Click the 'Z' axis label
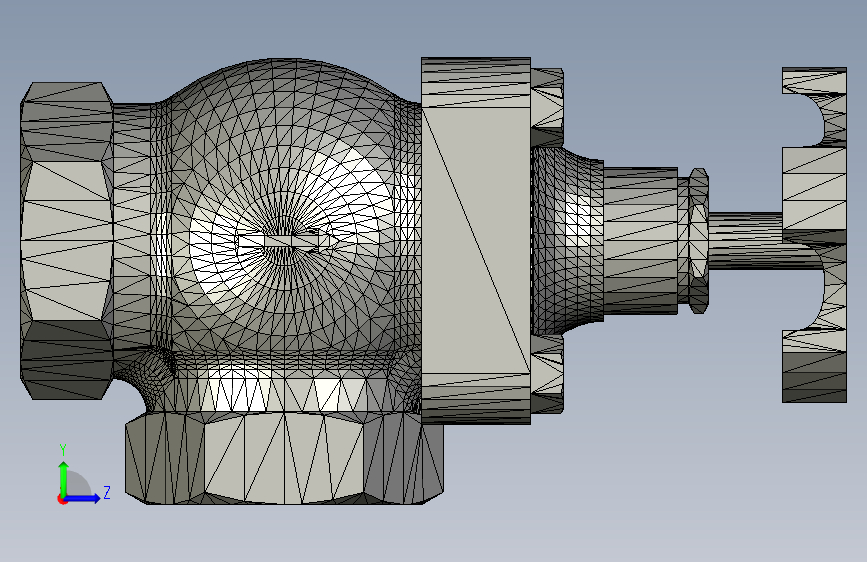 [107, 492]
